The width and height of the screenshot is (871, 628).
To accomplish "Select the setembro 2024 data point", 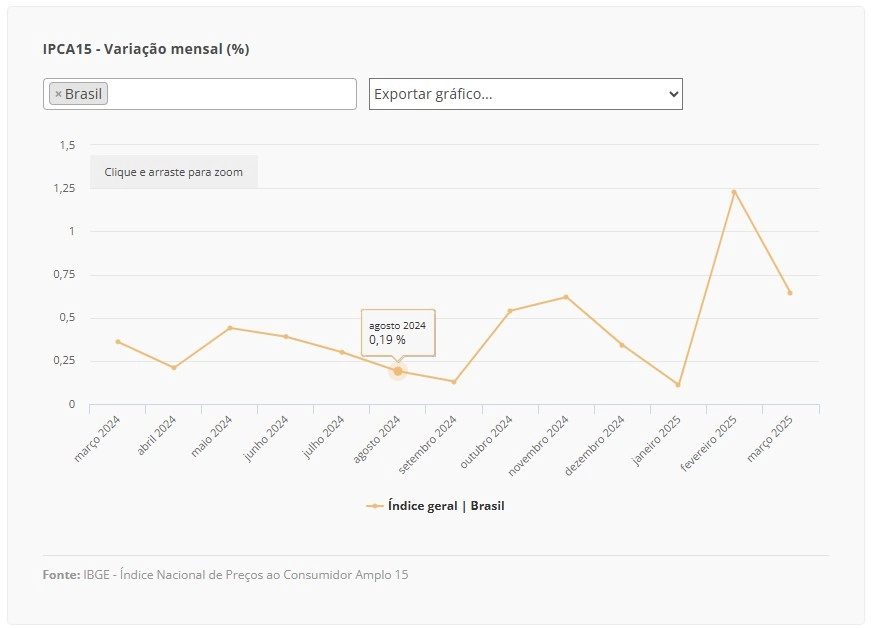I will click(454, 381).
